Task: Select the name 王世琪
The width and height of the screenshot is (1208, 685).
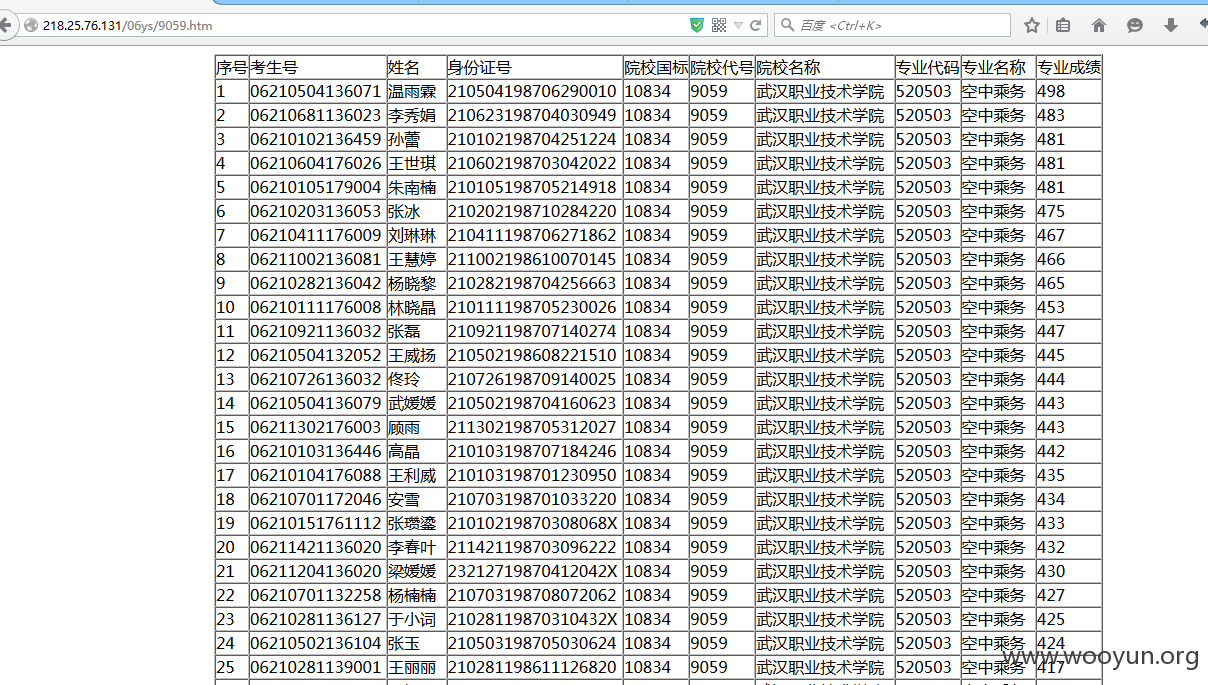Action: pyautogui.click(x=412, y=163)
